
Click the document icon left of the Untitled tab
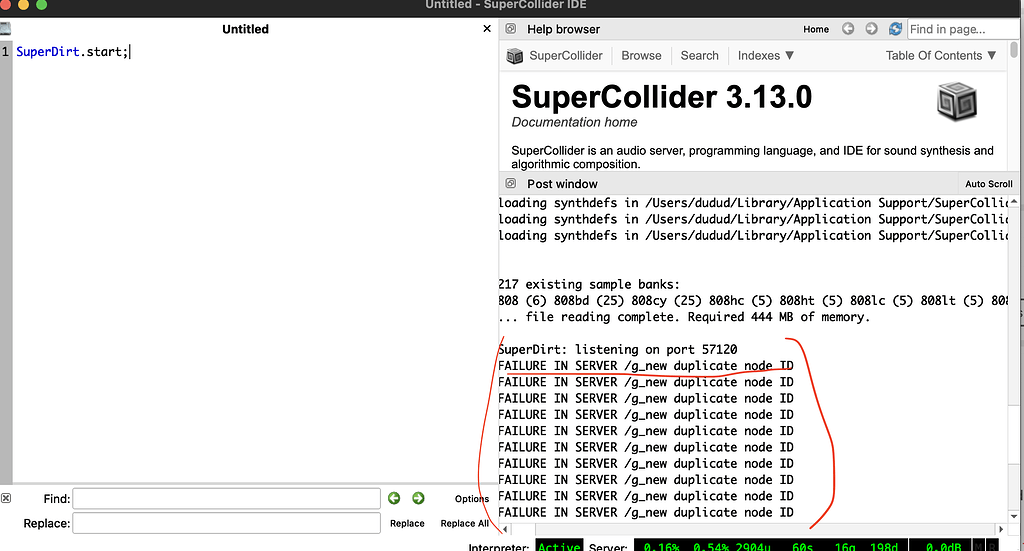pyautogui.click(x=5, y=29)
